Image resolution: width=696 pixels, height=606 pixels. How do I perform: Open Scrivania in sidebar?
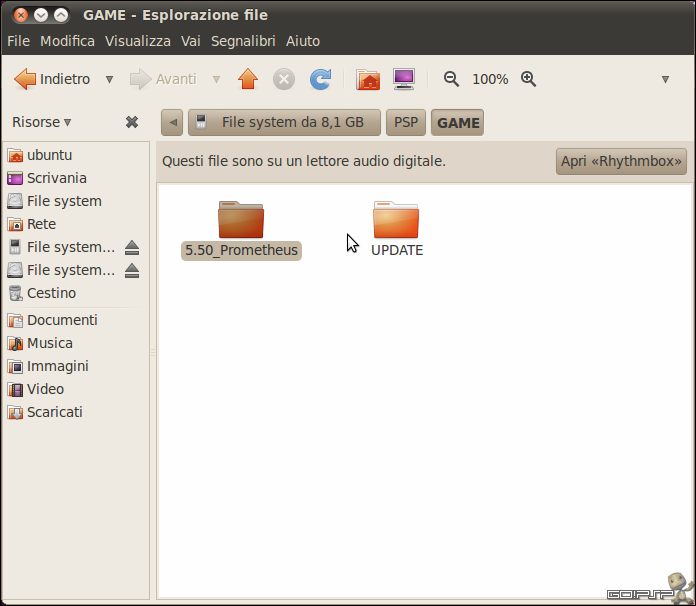(x=57, y=178)
